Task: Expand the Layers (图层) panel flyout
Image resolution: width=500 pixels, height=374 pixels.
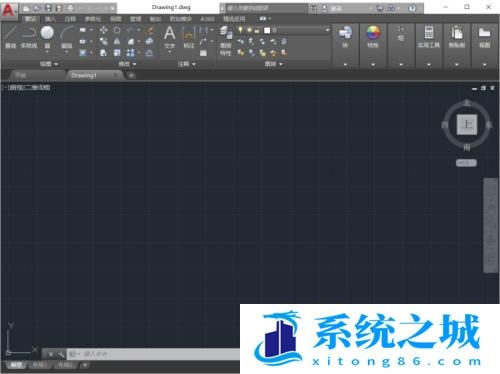Action: [x=274, y=64]
